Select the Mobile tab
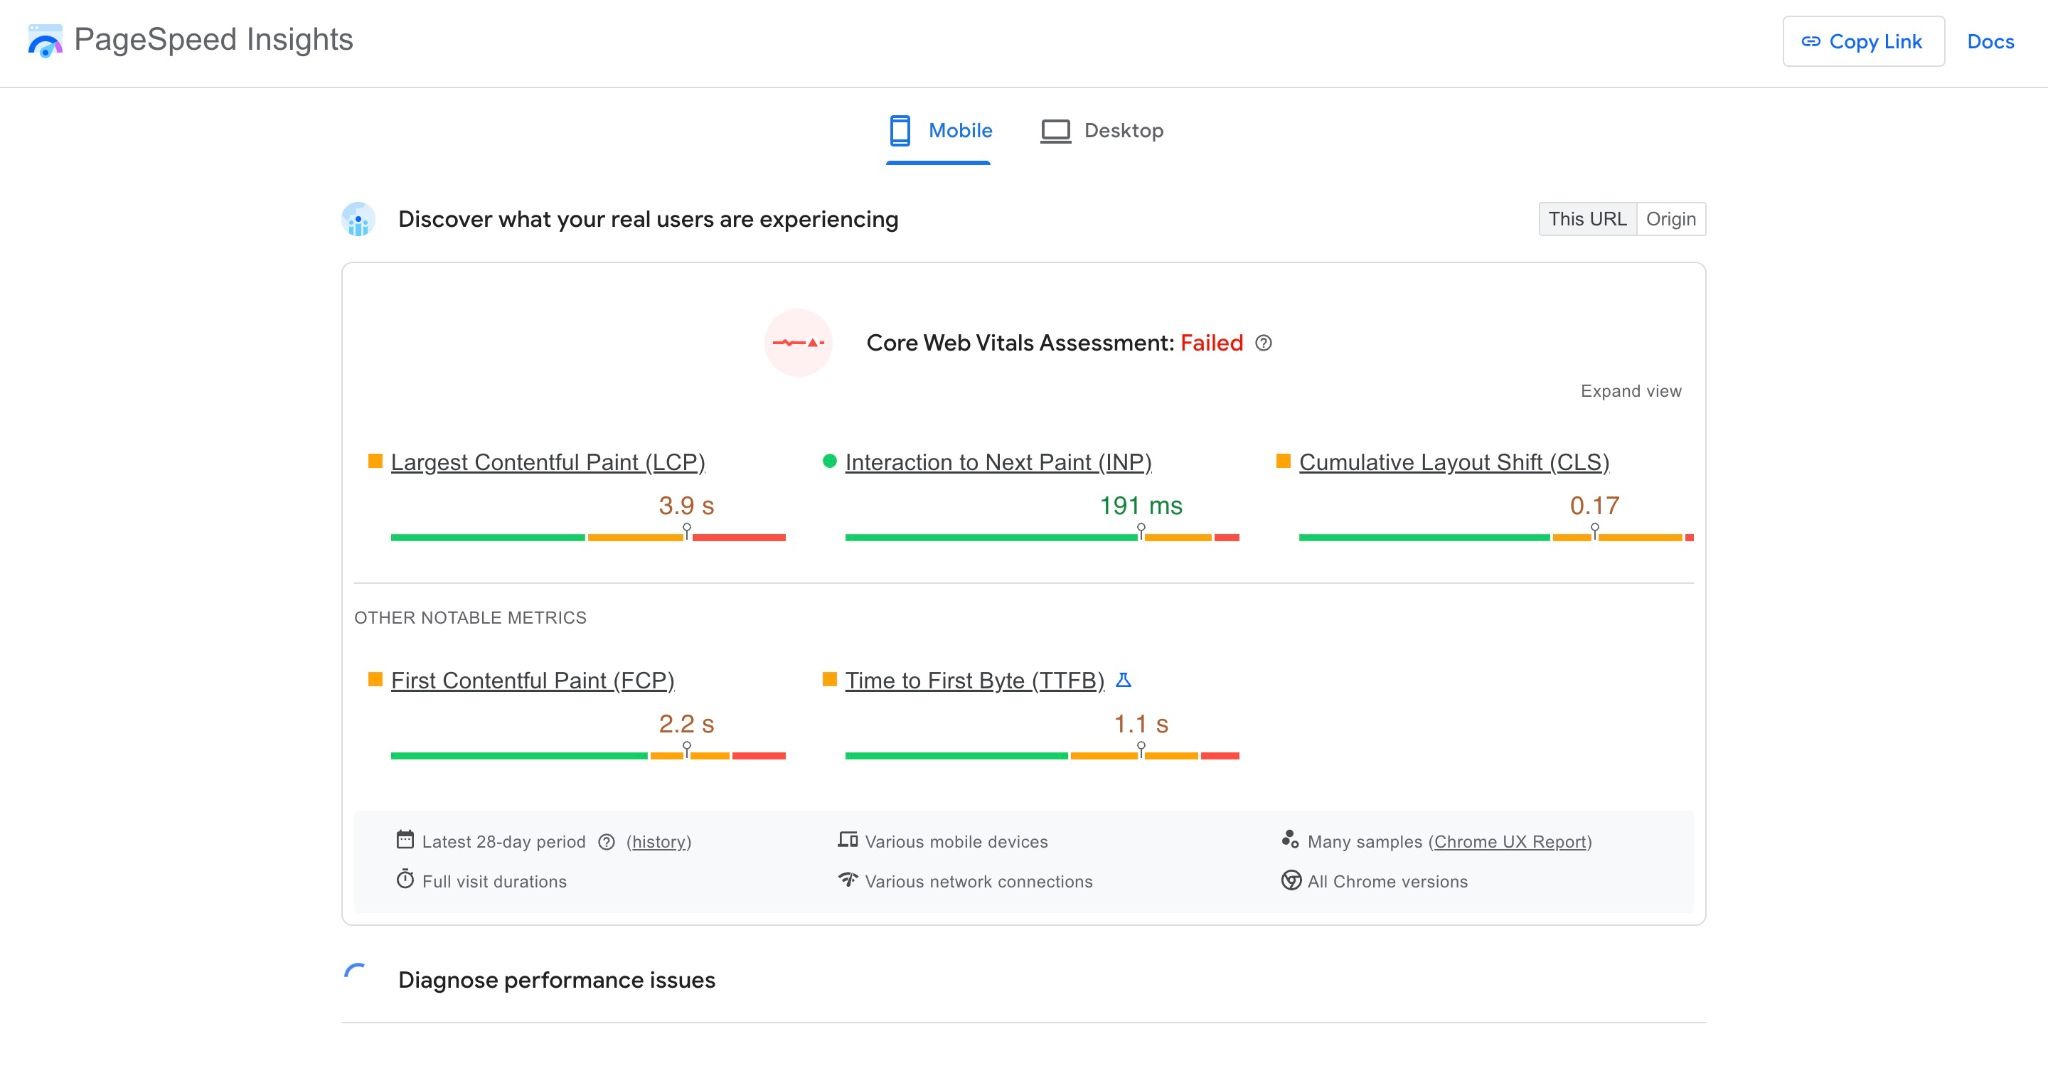This screenshot has height=1068, width=2048. [939, 131]
